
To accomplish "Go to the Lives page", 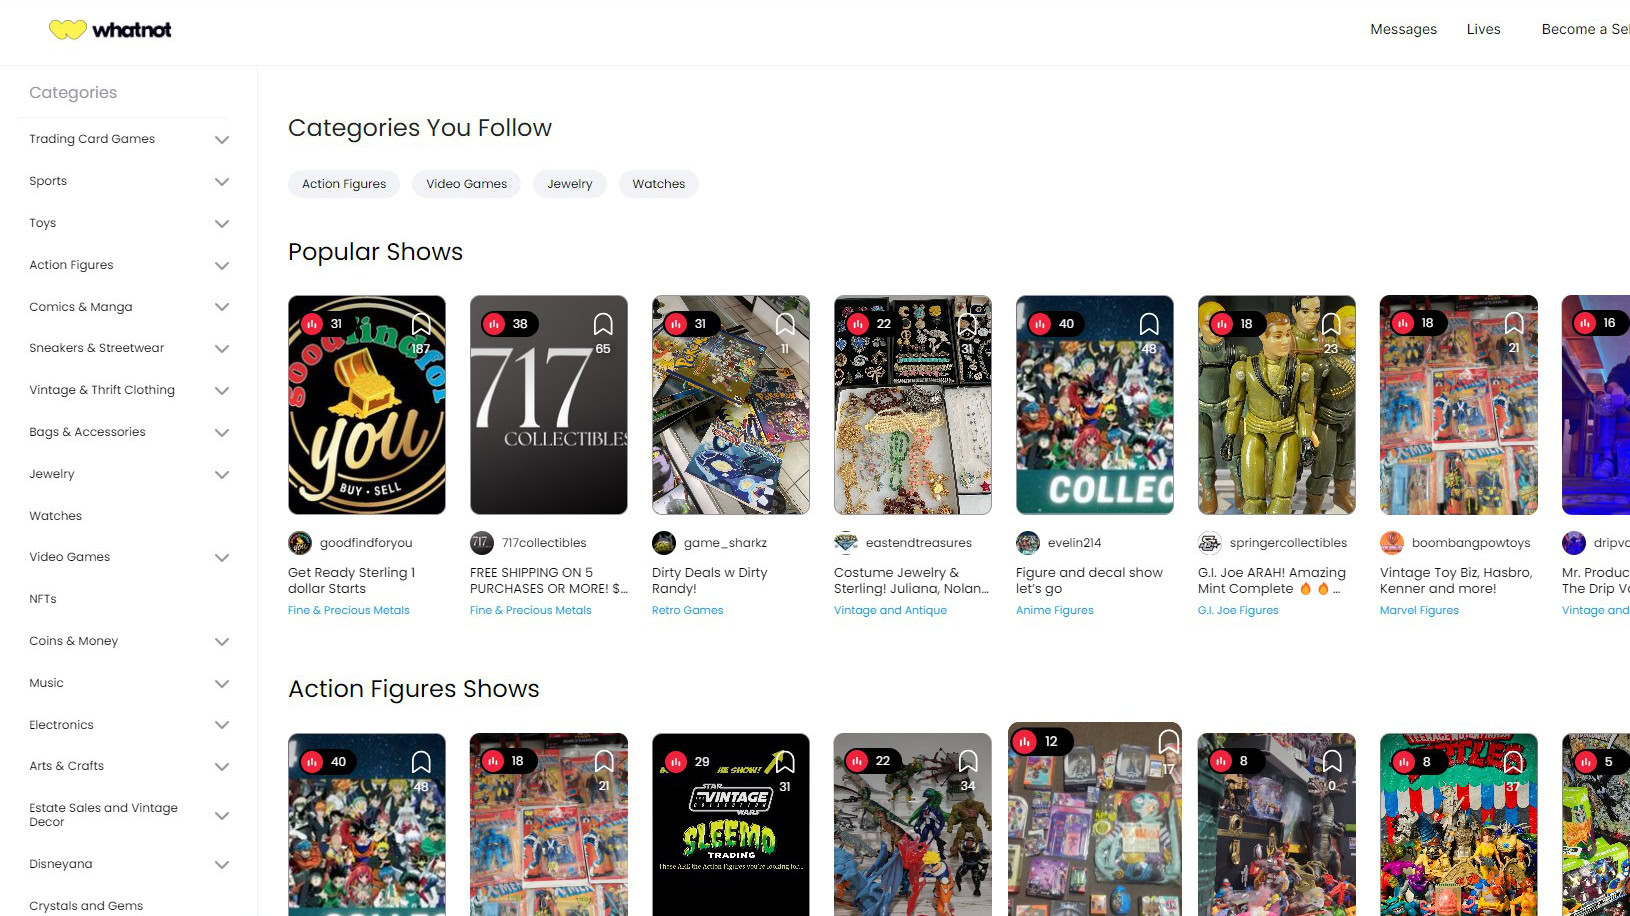I will pos(1483,30).
